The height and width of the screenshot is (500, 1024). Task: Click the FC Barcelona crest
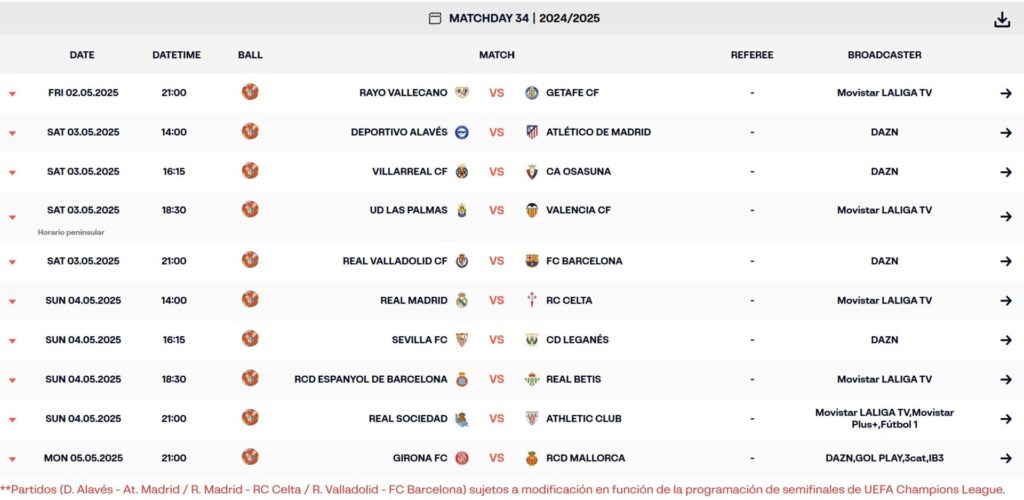click(532, 261)
